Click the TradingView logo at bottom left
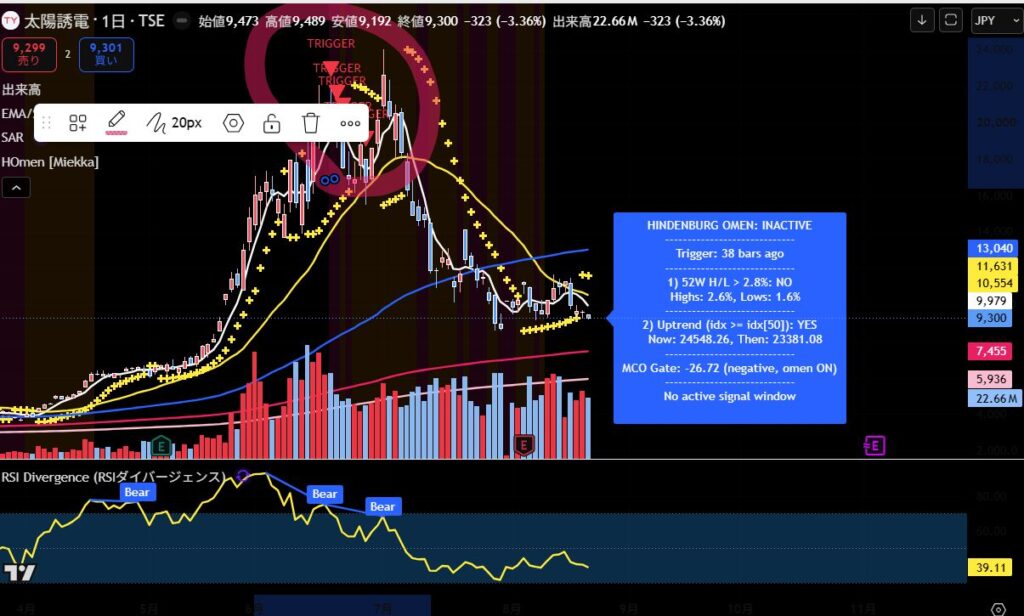The width and height of the screenshot is (1024, 616). pos(20,573)
